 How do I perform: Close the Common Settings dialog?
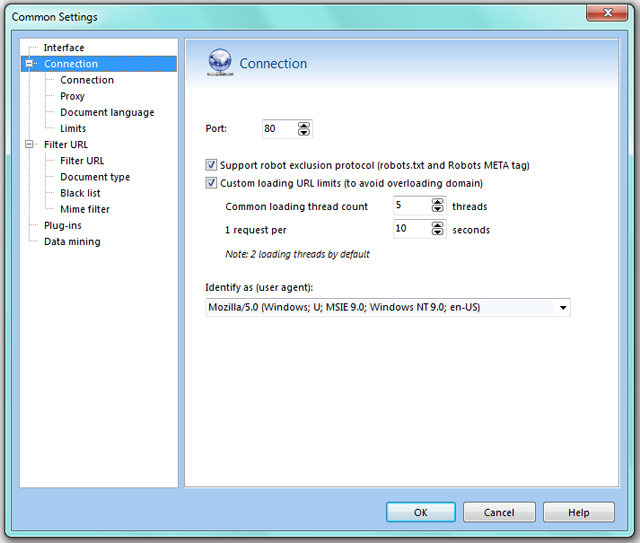click(607, 13)
